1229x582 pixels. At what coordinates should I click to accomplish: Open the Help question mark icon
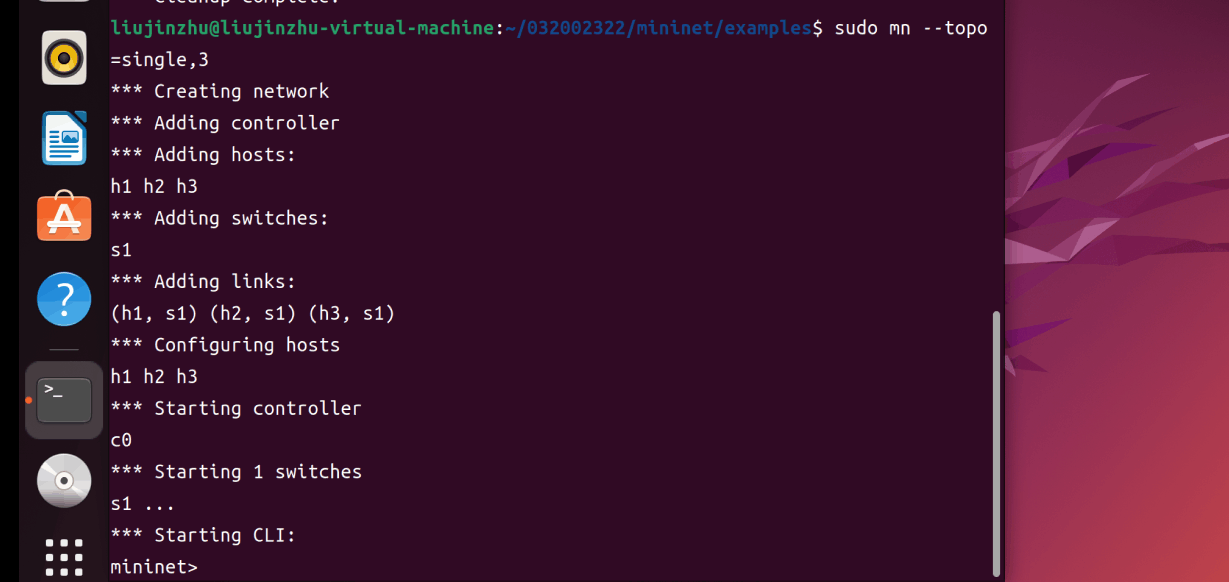coord(64,298)
